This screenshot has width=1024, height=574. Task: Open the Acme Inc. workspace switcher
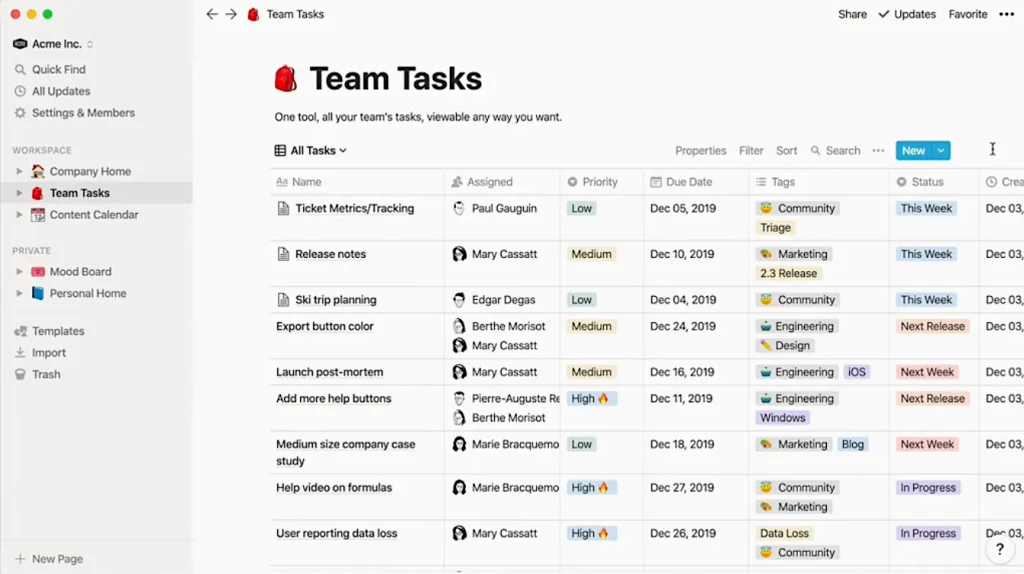(x=54, y=44)
